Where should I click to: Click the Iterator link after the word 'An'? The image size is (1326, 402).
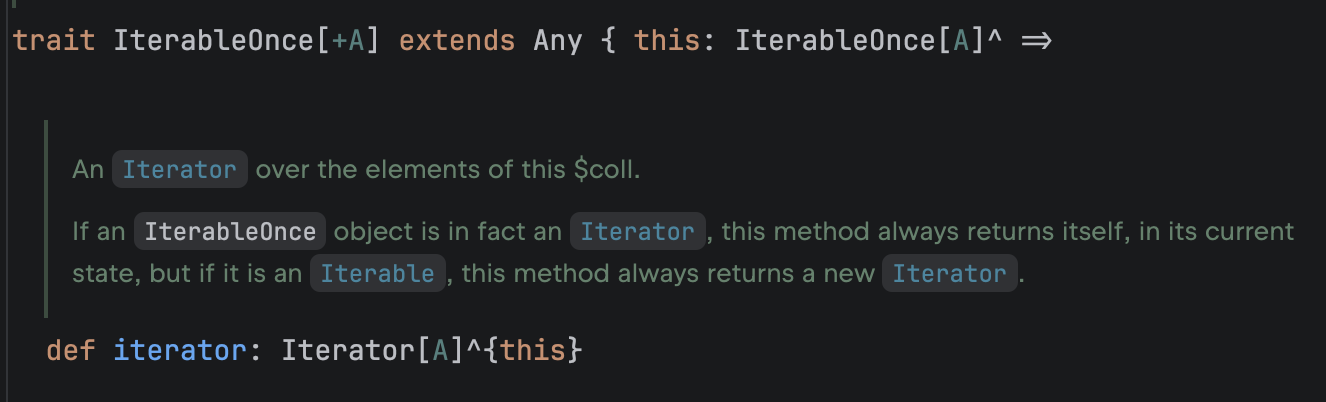pyautogui.click(x=179, y=170)
